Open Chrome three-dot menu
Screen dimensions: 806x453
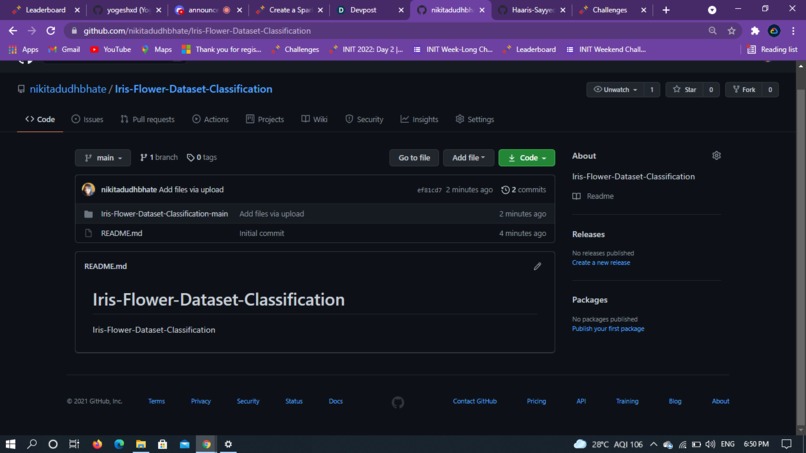[793, 31]
